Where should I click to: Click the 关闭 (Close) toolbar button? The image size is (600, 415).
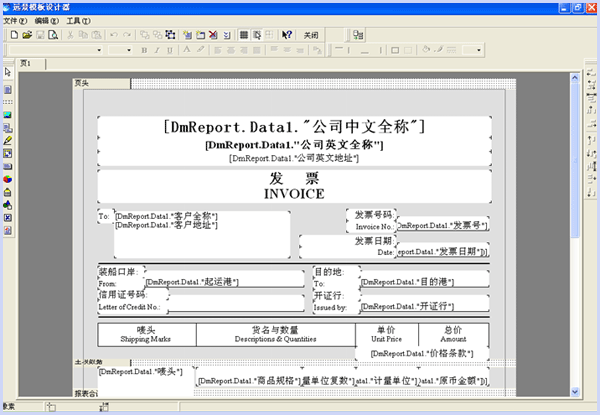[311, 35]
